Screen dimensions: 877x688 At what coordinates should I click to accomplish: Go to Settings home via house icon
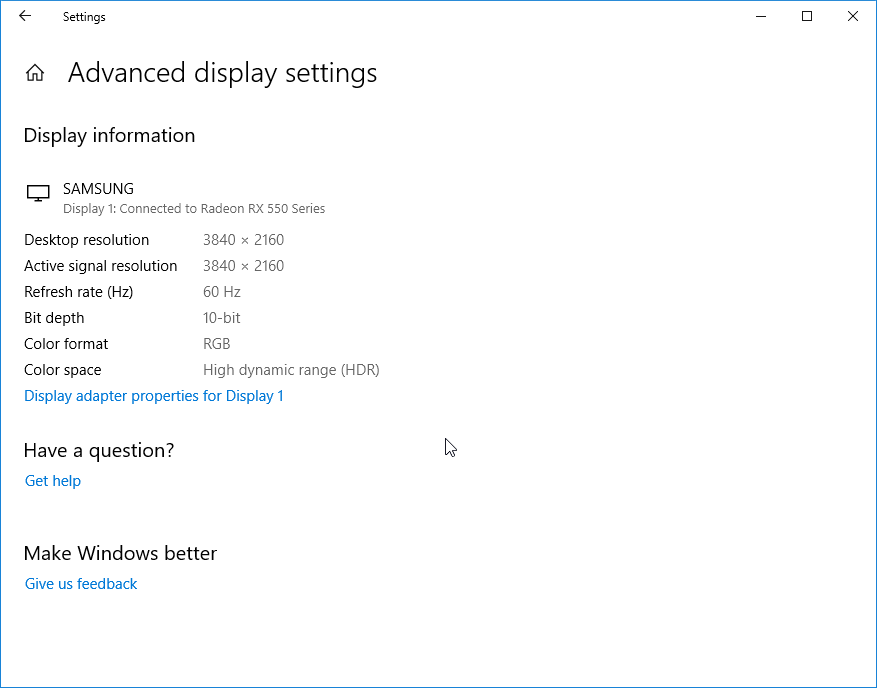coord(35,73)
